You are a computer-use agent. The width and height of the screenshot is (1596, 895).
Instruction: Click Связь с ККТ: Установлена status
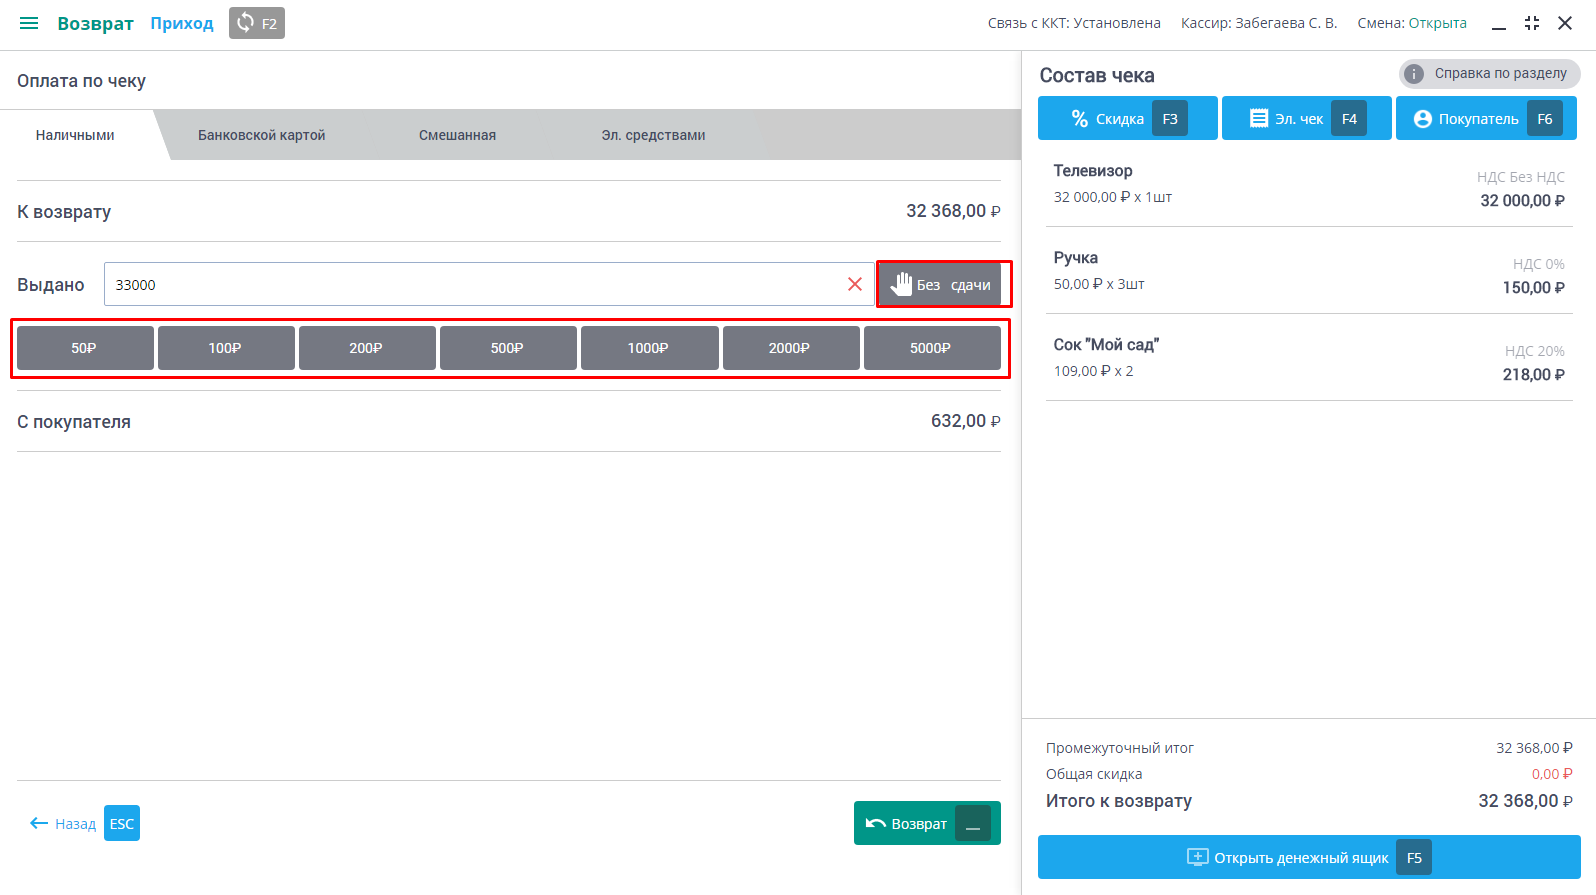[x=1074, y=23]
